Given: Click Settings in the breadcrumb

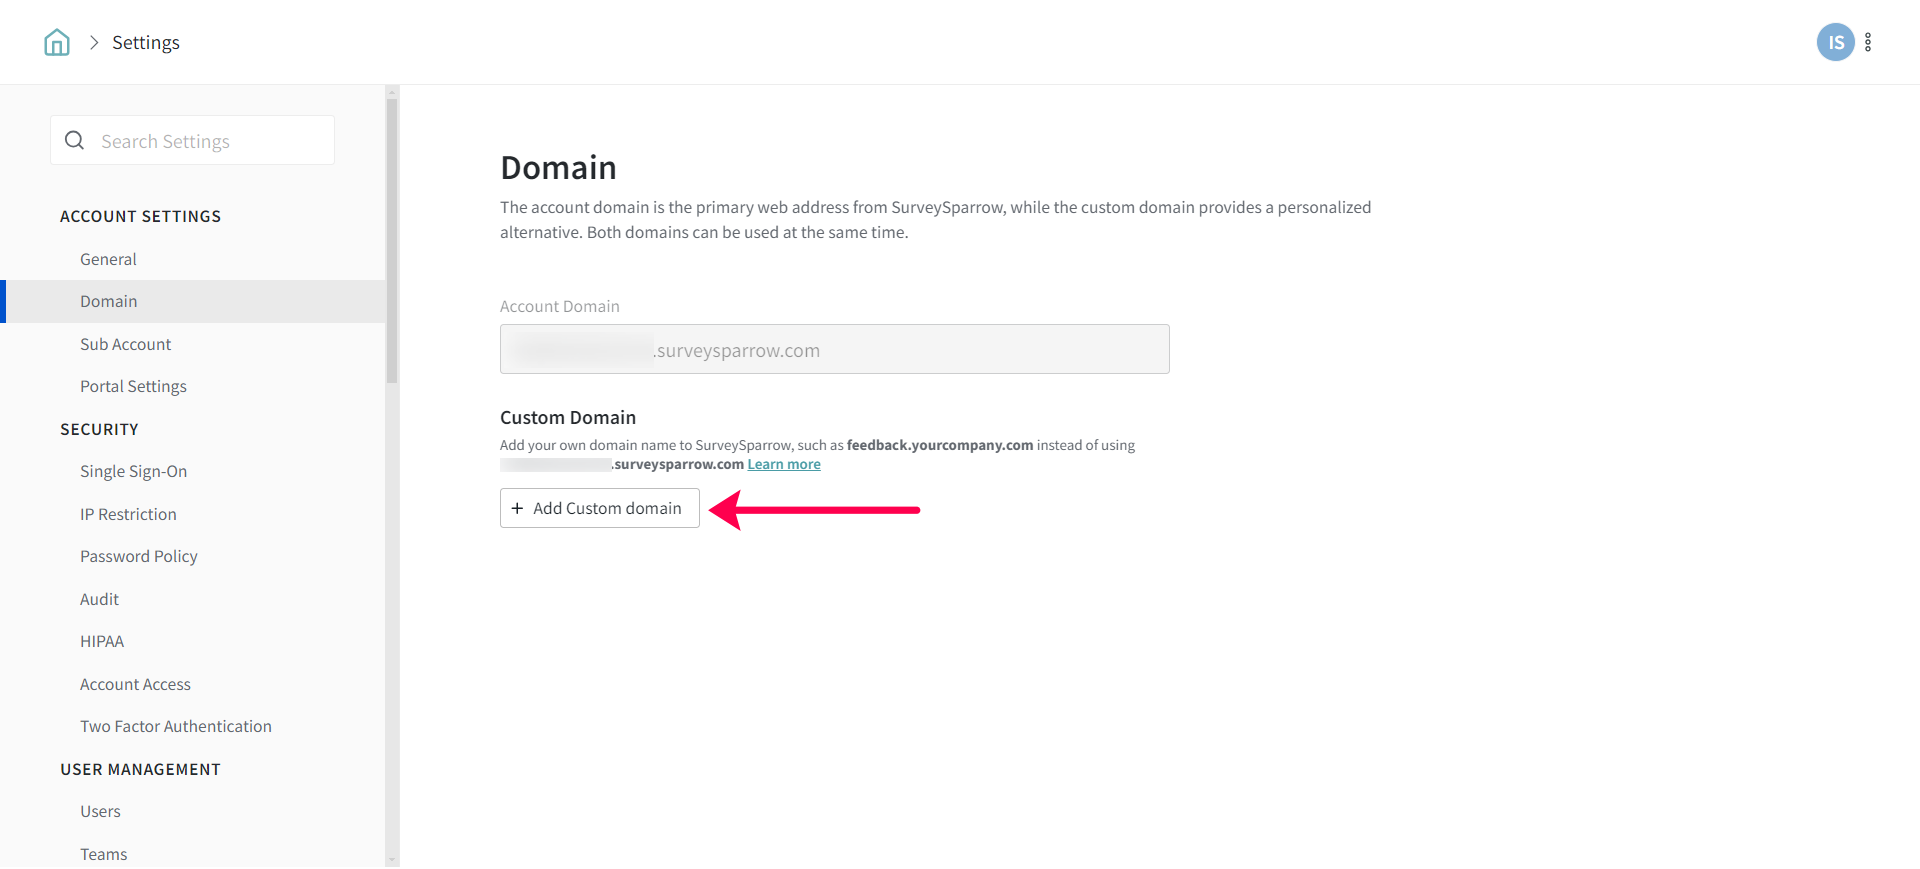Looking at the screenshot, I should tap(146, 42).
